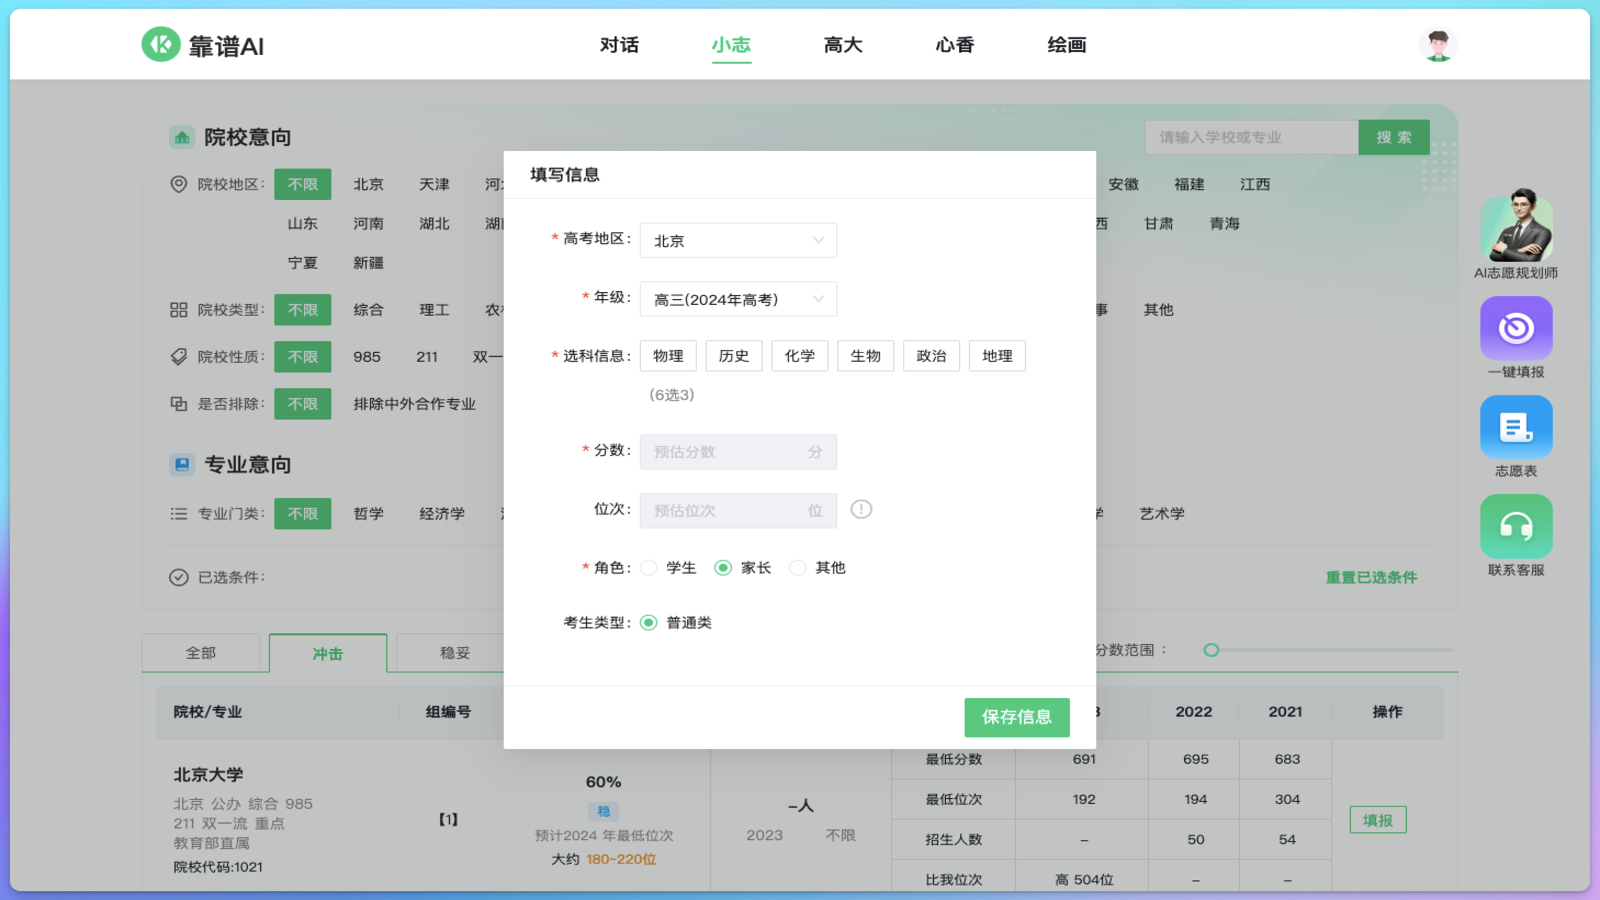The image size is (1600, 900).
Task: Switch to the 对话 navigation tab
Action: 620,44
